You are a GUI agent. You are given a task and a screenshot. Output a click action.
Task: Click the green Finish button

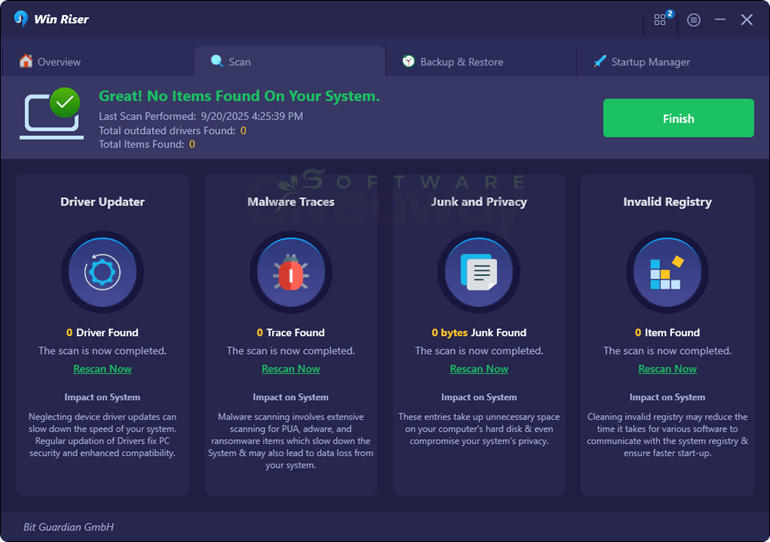(x=678, y=118)
